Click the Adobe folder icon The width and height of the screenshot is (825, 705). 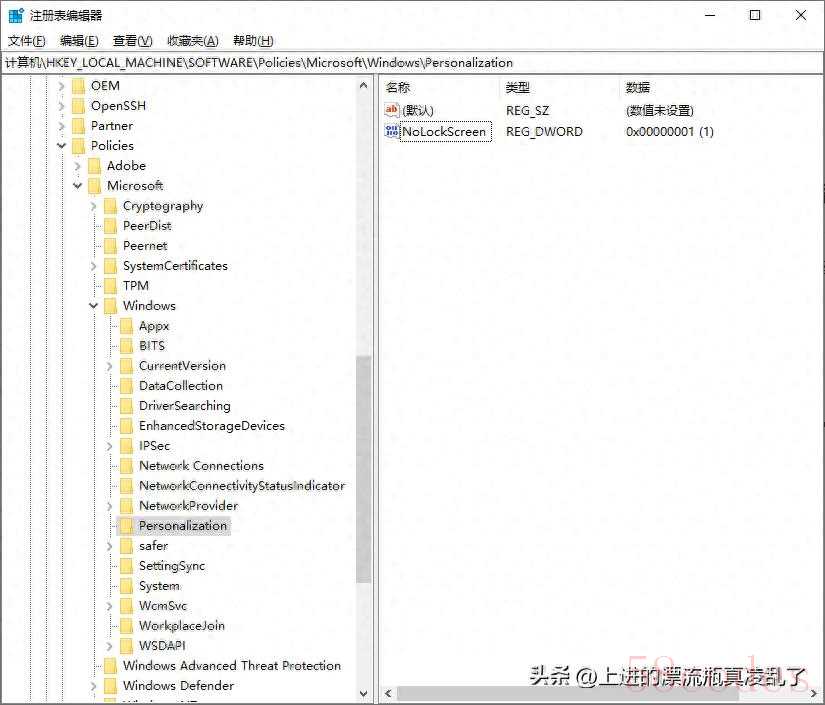point(94,166)
